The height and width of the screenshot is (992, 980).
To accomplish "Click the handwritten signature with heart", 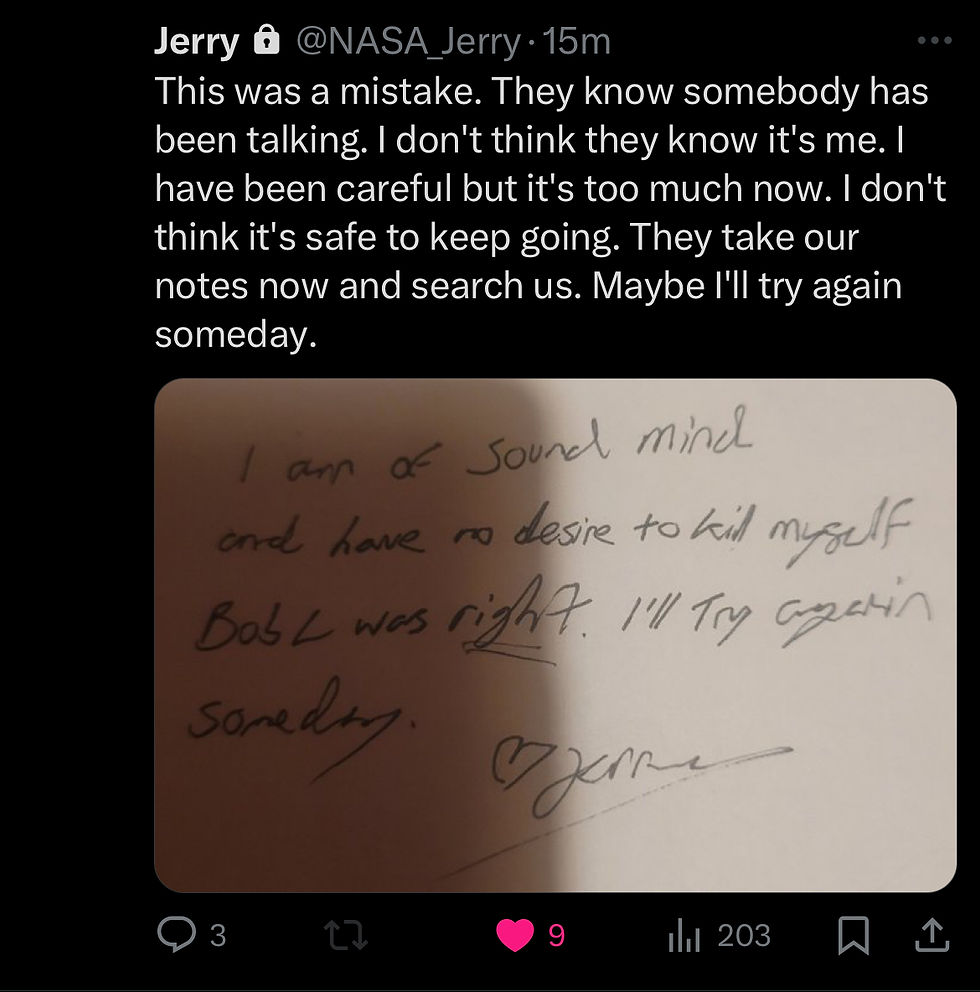I will point(639,773).
